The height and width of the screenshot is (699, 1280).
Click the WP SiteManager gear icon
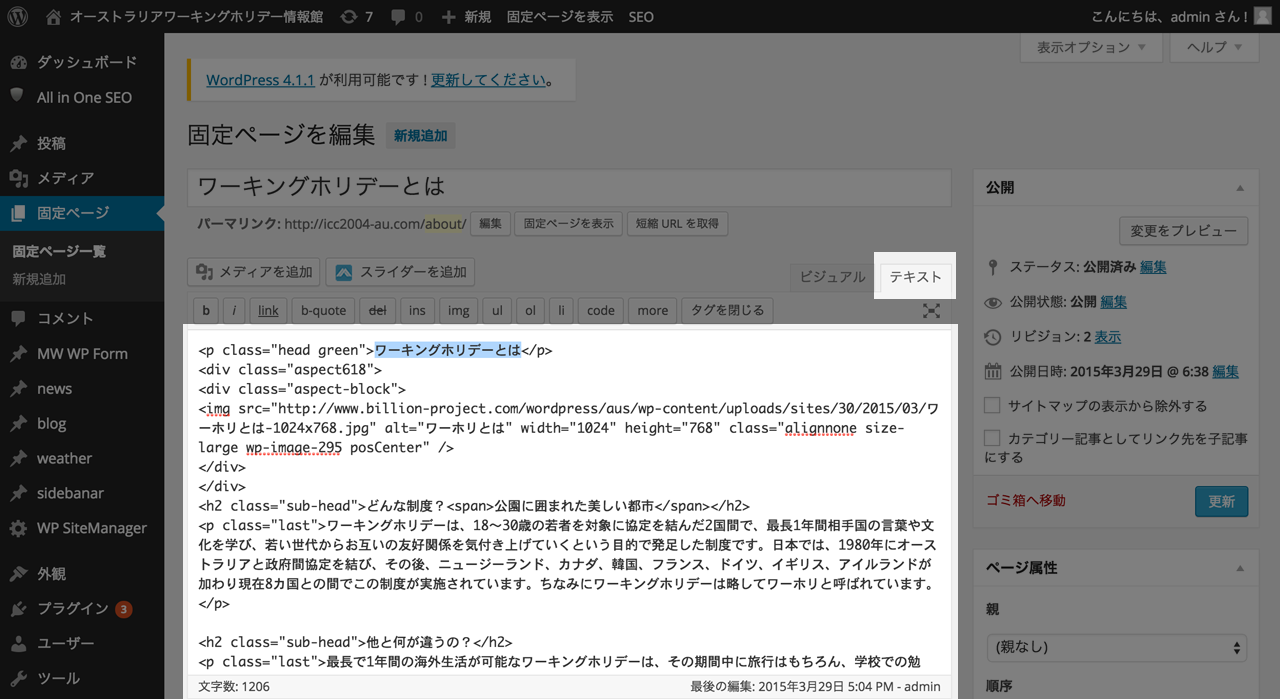pos(18,528)
